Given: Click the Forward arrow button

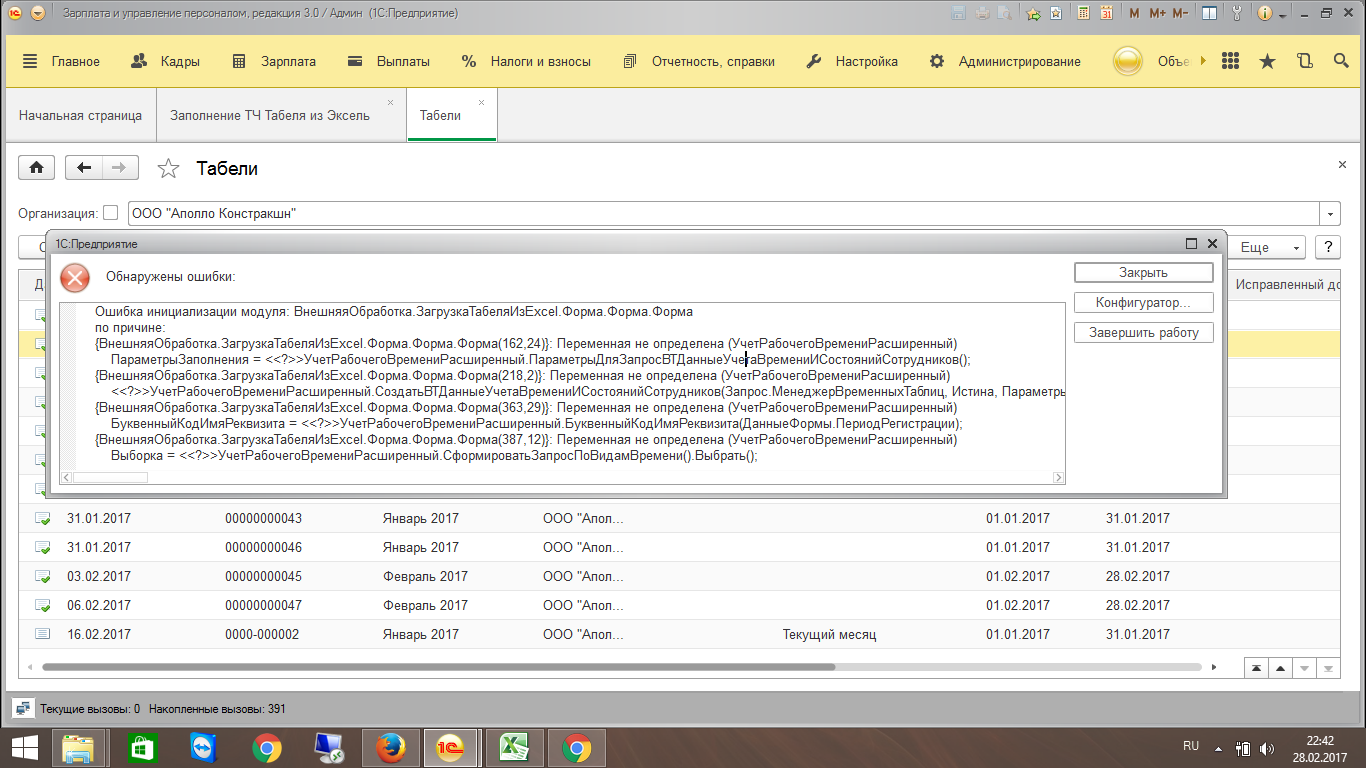Looking at the screenshot, I should pos(120,168).
